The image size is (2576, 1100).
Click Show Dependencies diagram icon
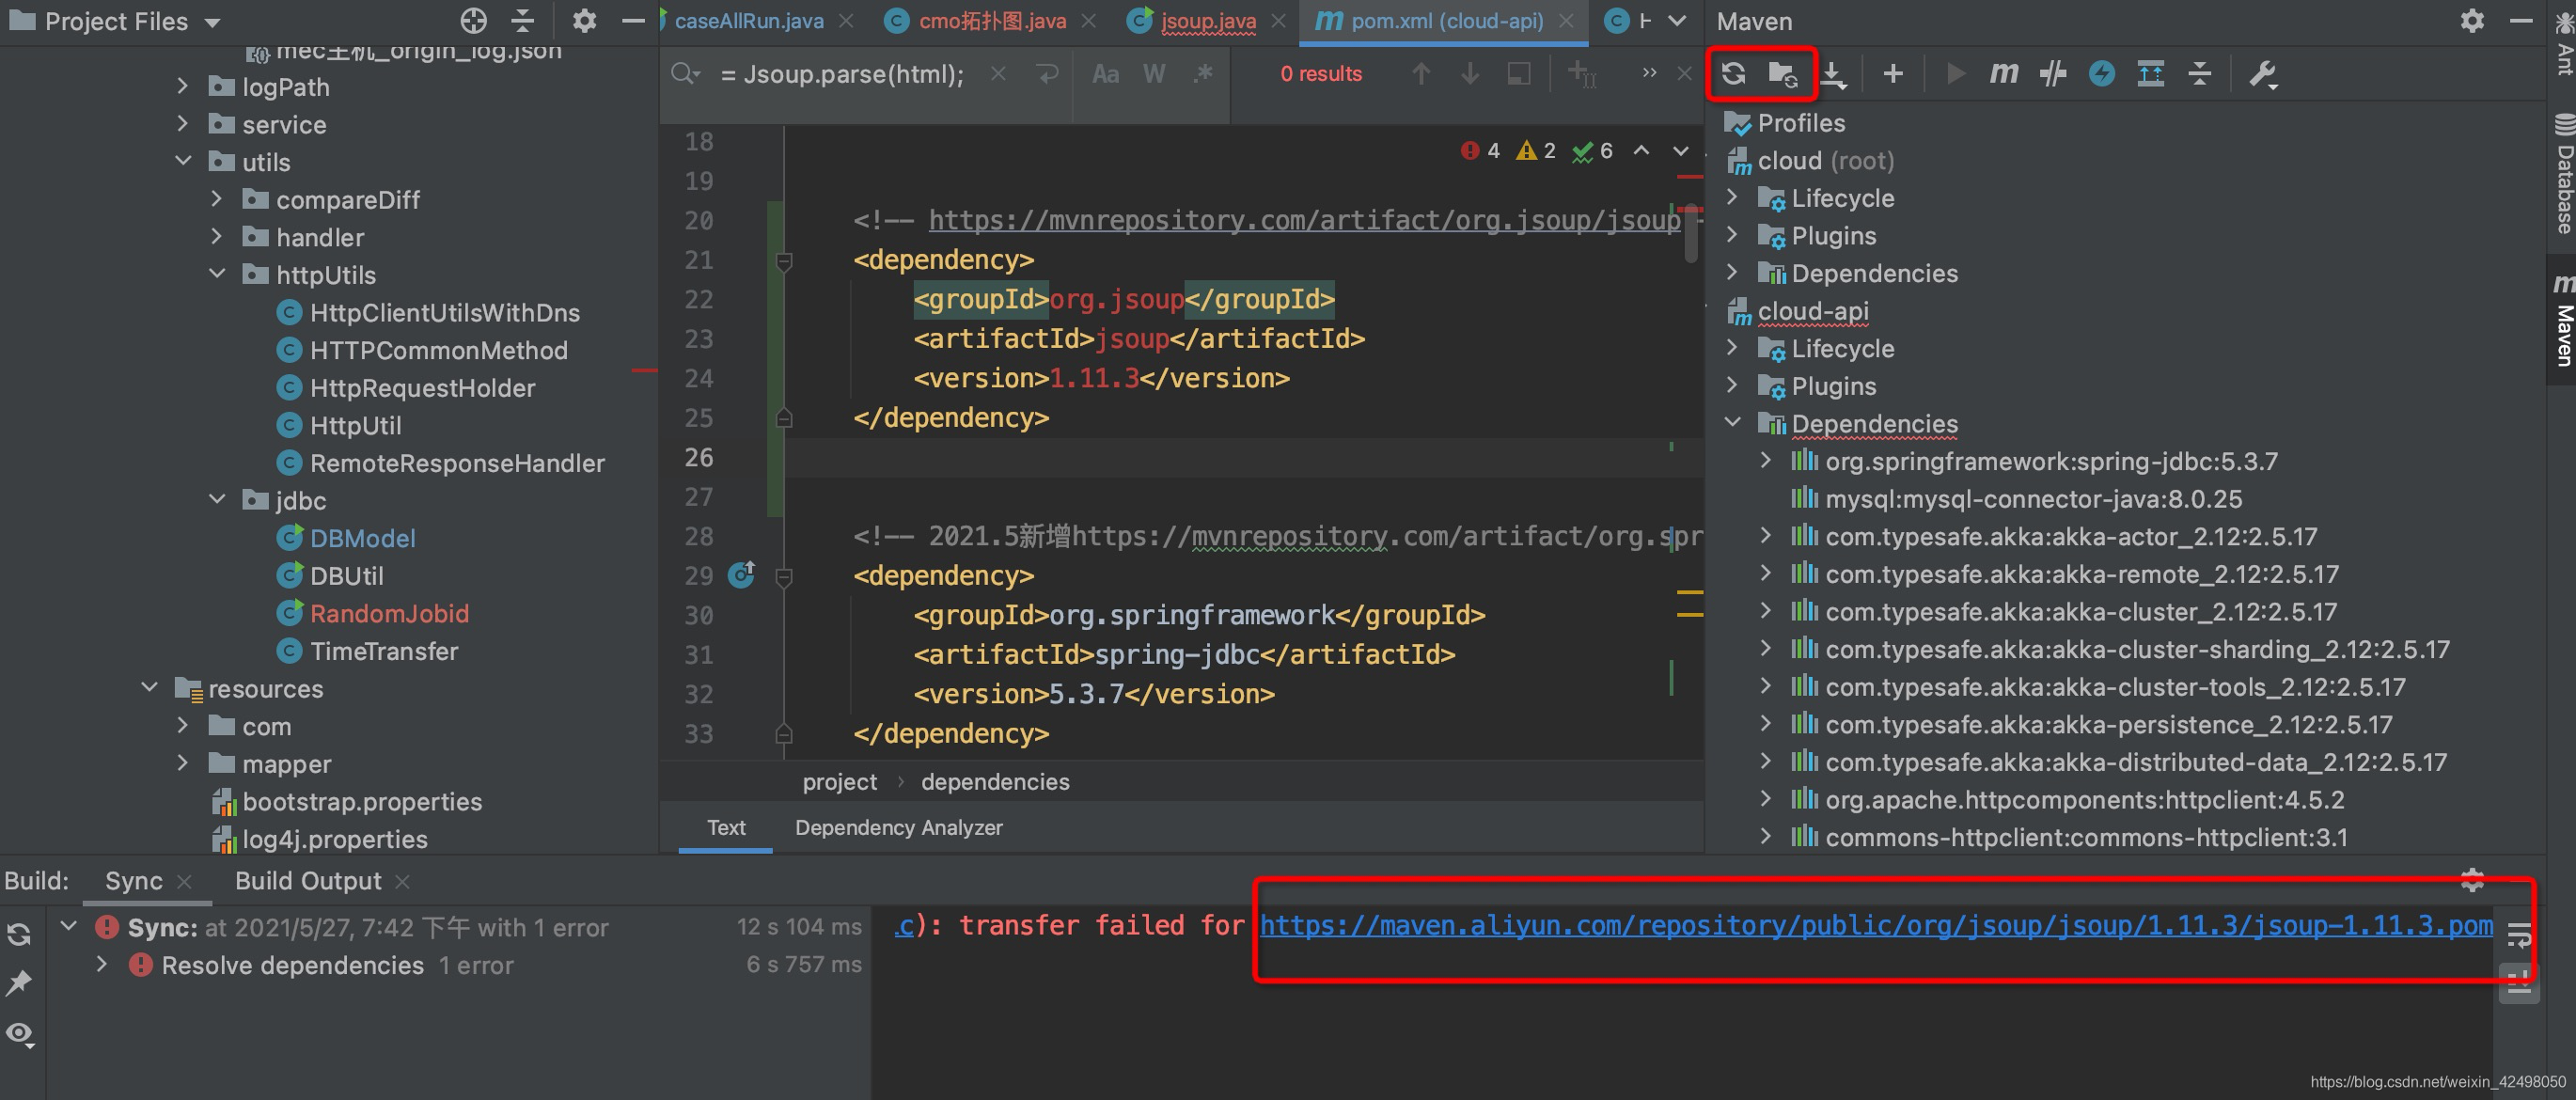tap(2150, 73)
